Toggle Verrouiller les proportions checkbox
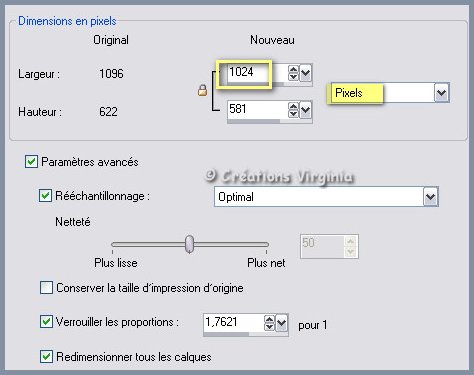The image size is (474, 375). 46,322
